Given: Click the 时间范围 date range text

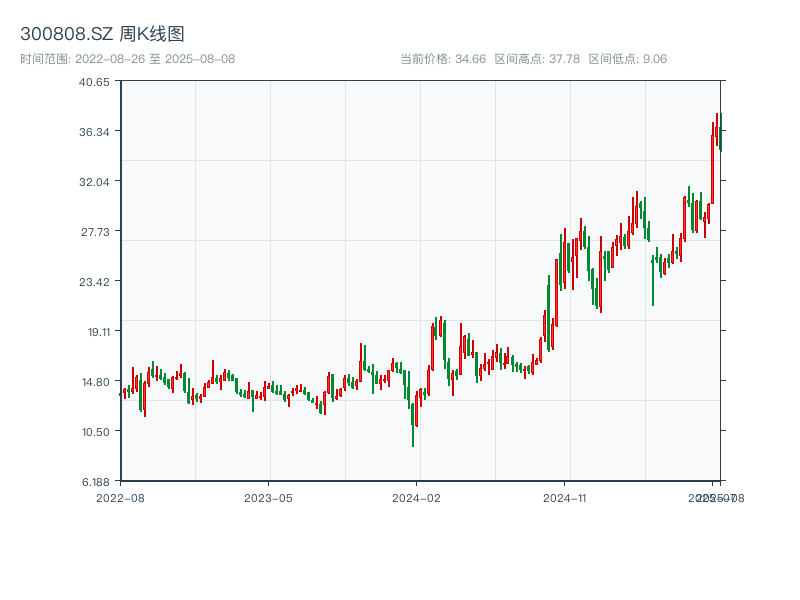Looking at the screenshot, I should [127, 59].
